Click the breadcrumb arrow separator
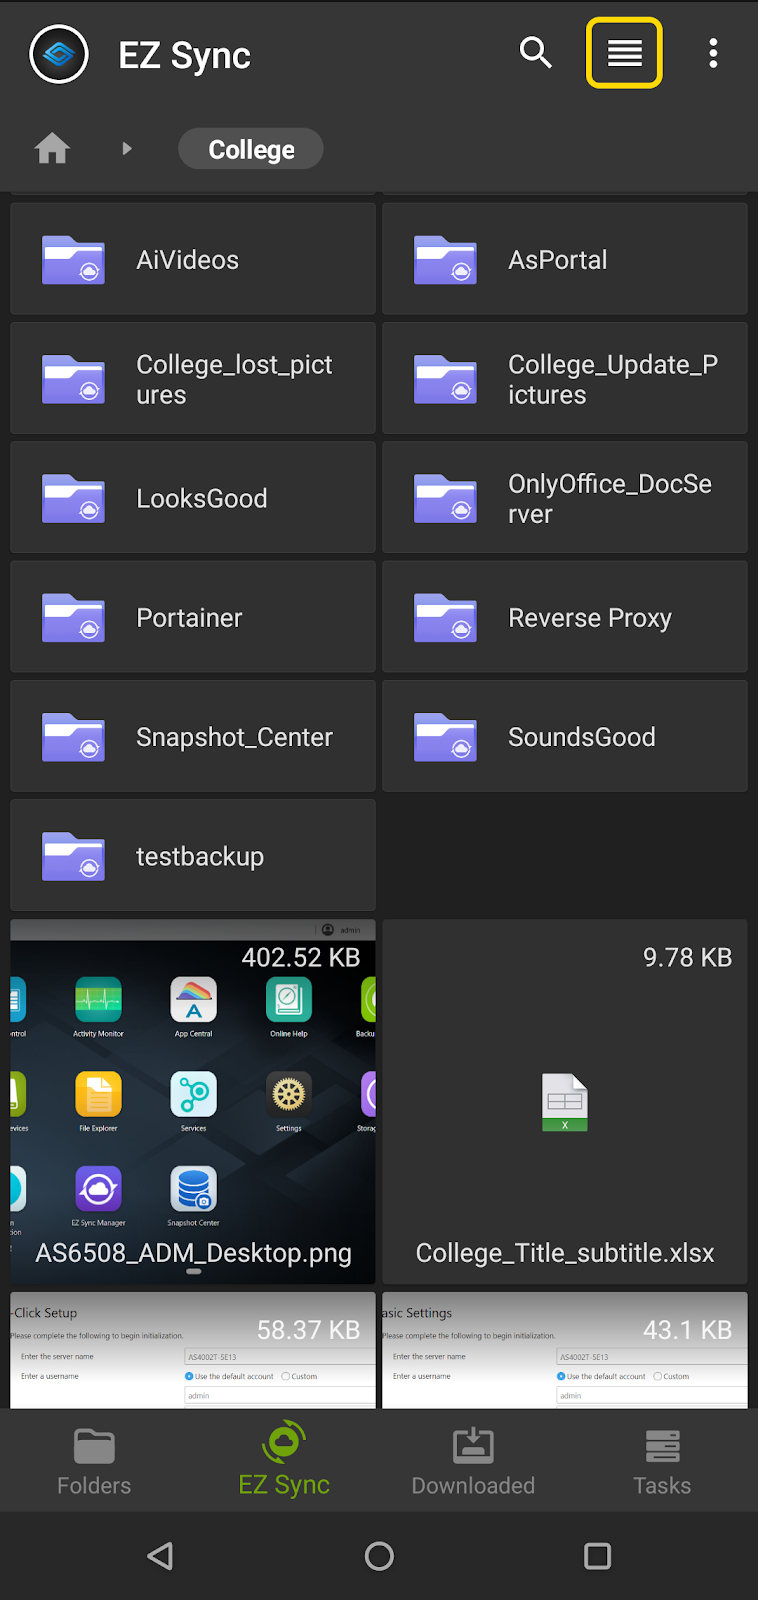Image resolution: width=758 pixels, height=1600 pixels. 127,149
